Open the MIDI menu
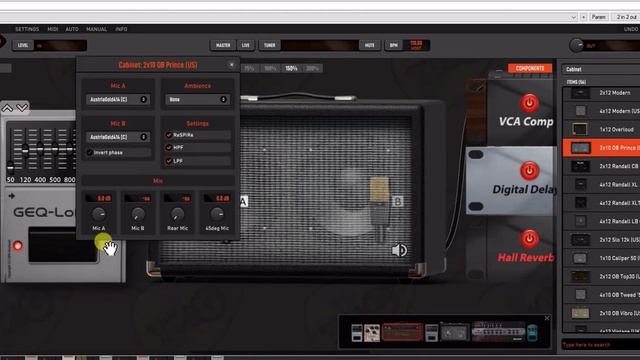The image size is (640, 360). (x=53, y=29)
